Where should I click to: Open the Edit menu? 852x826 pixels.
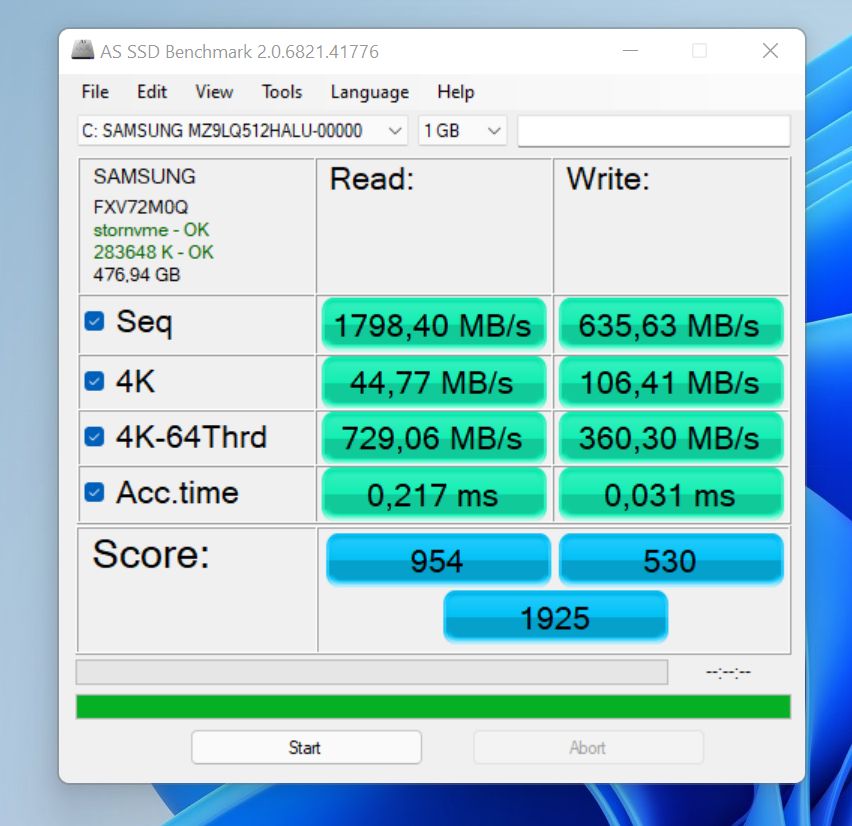pyautogui.click(x=152, y=92)
